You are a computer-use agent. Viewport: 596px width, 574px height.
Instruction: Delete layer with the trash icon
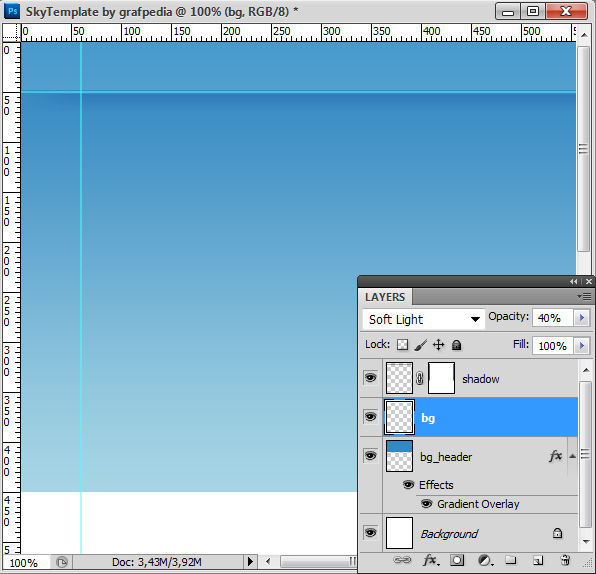click(565, 560)
